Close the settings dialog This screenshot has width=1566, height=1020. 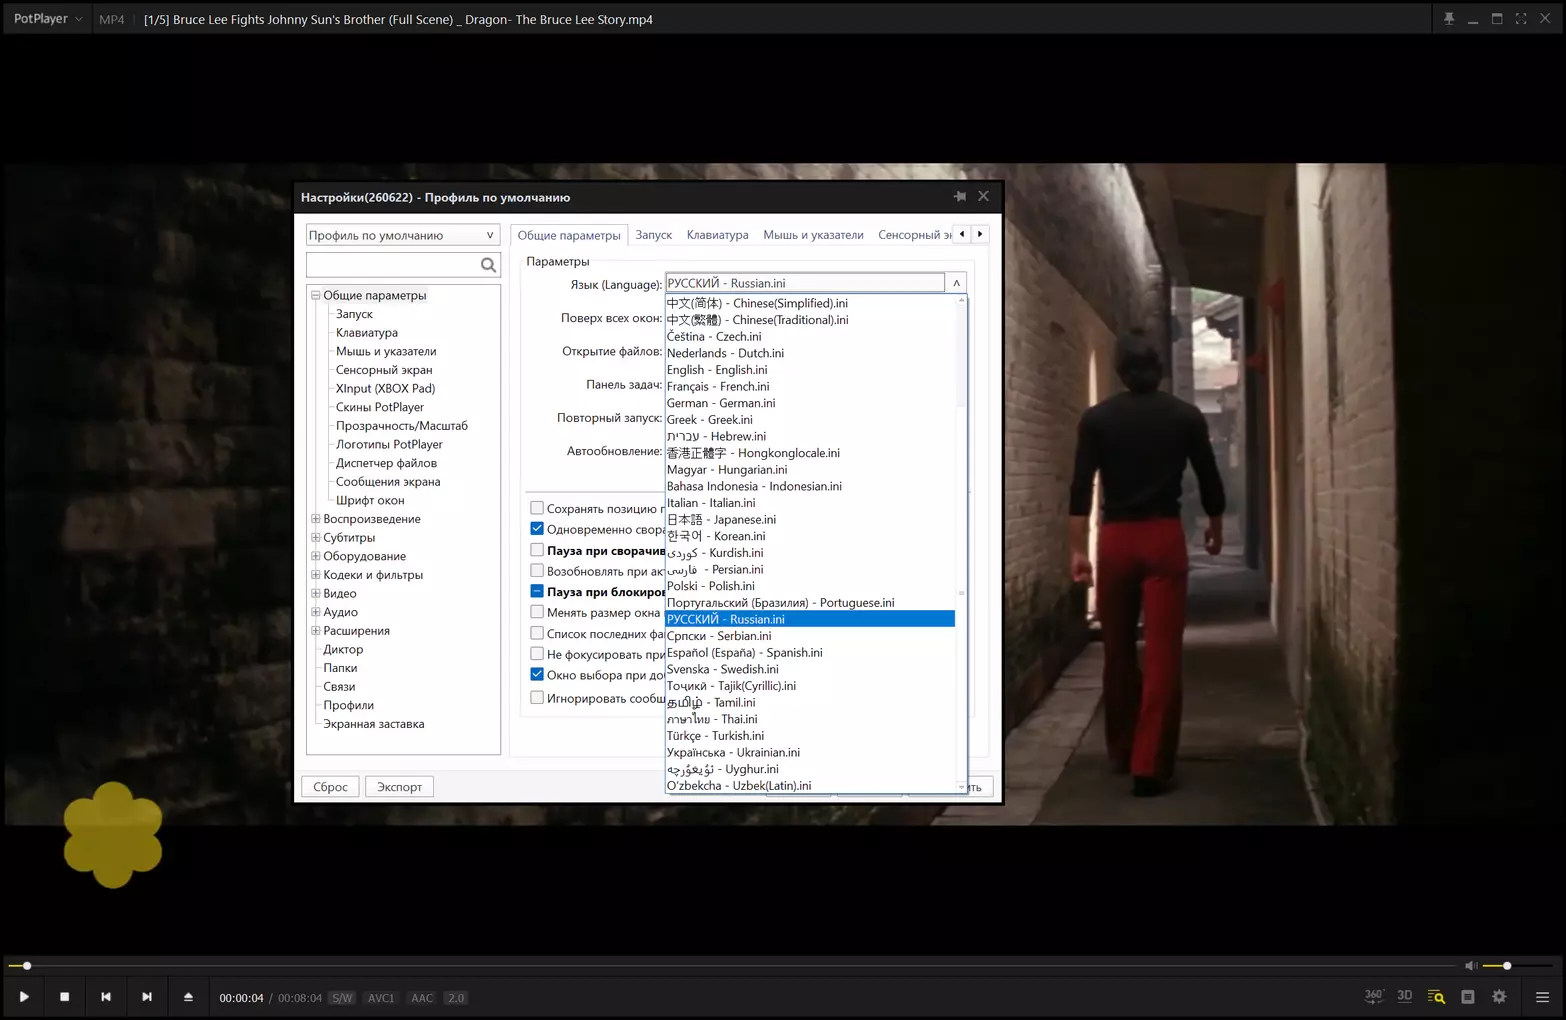pos(984,197)
